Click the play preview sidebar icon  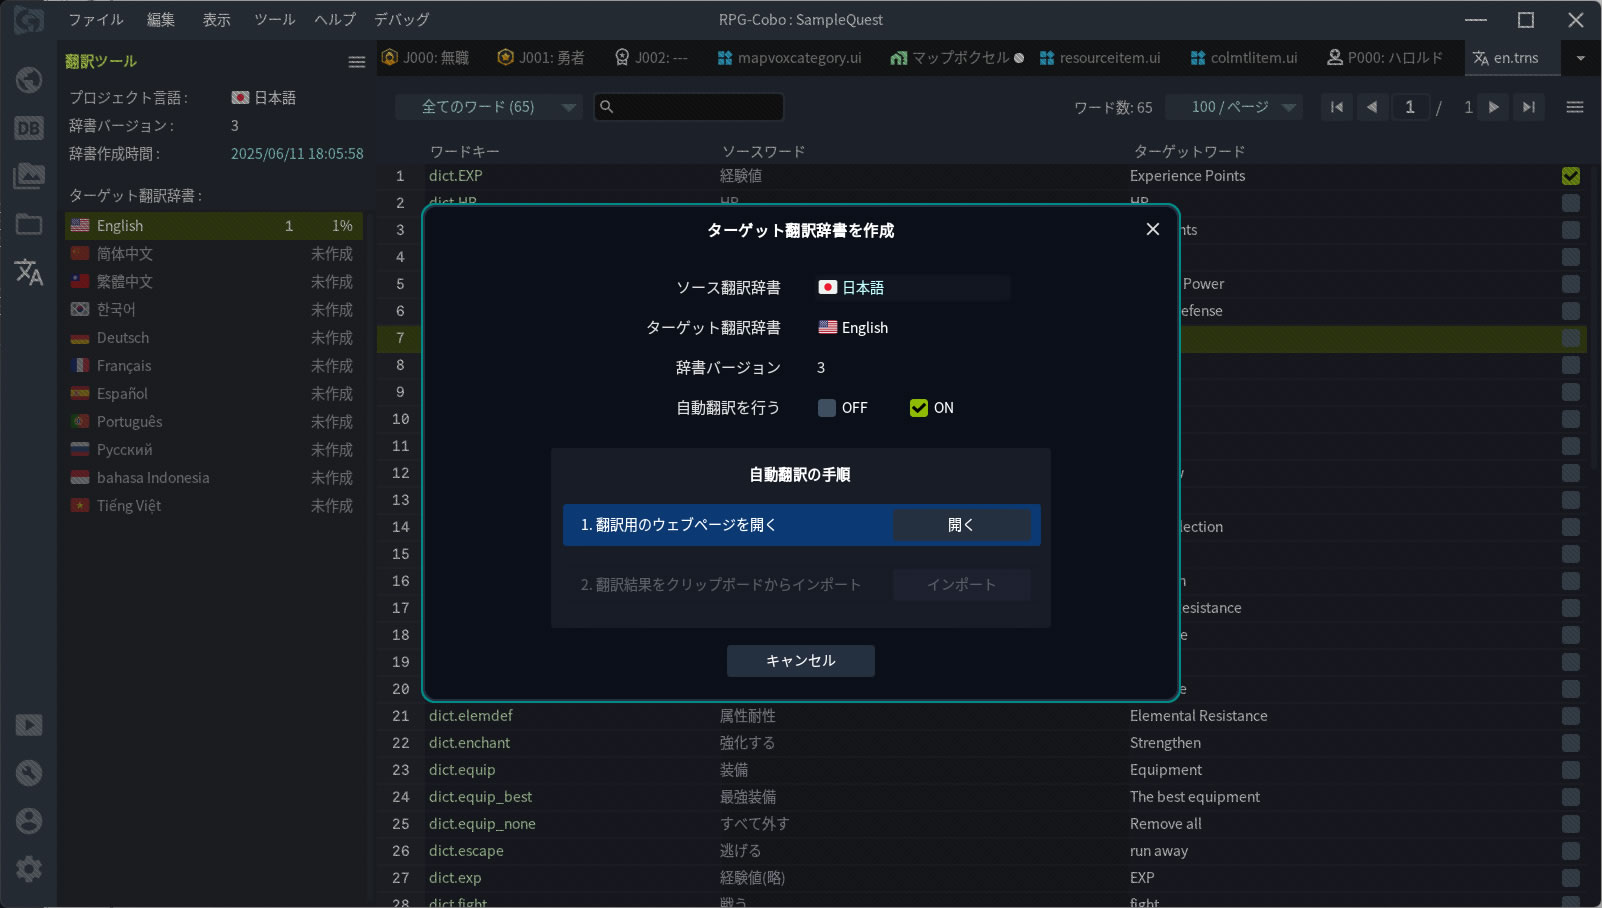point(29,725)
